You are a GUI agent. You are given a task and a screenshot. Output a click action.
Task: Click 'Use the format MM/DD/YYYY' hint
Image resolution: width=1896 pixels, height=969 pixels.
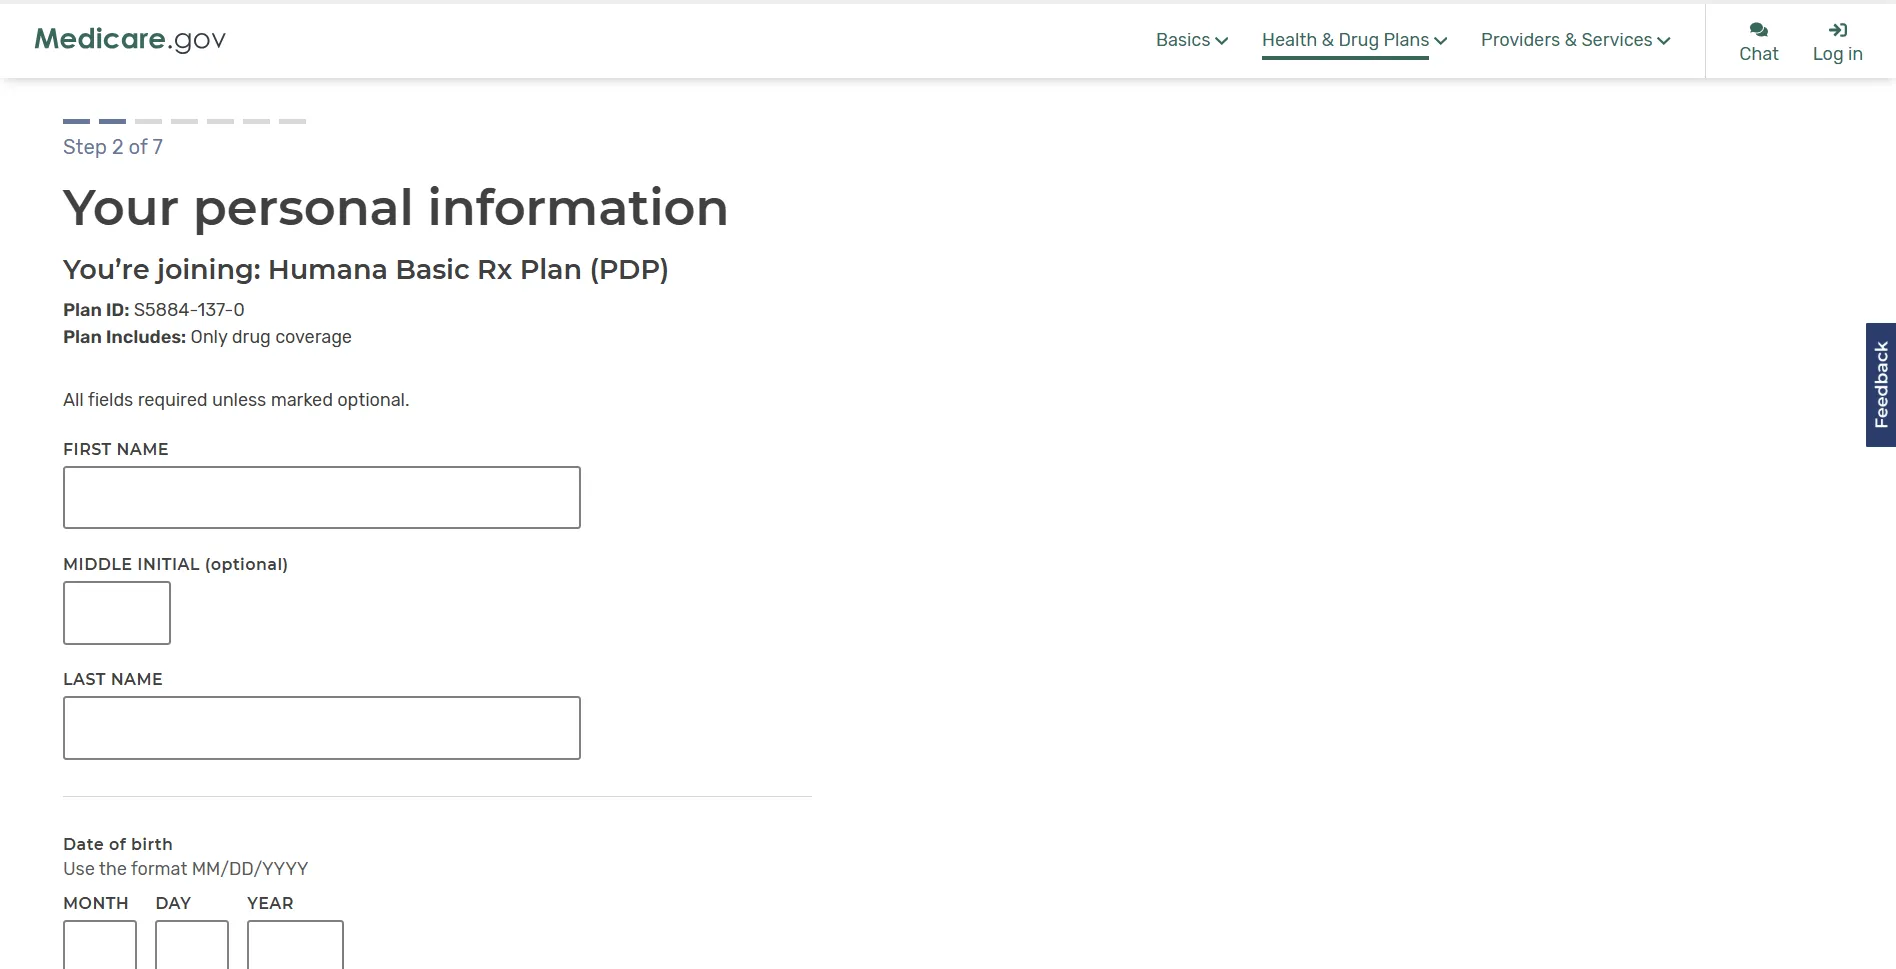[x=185, y=869]
